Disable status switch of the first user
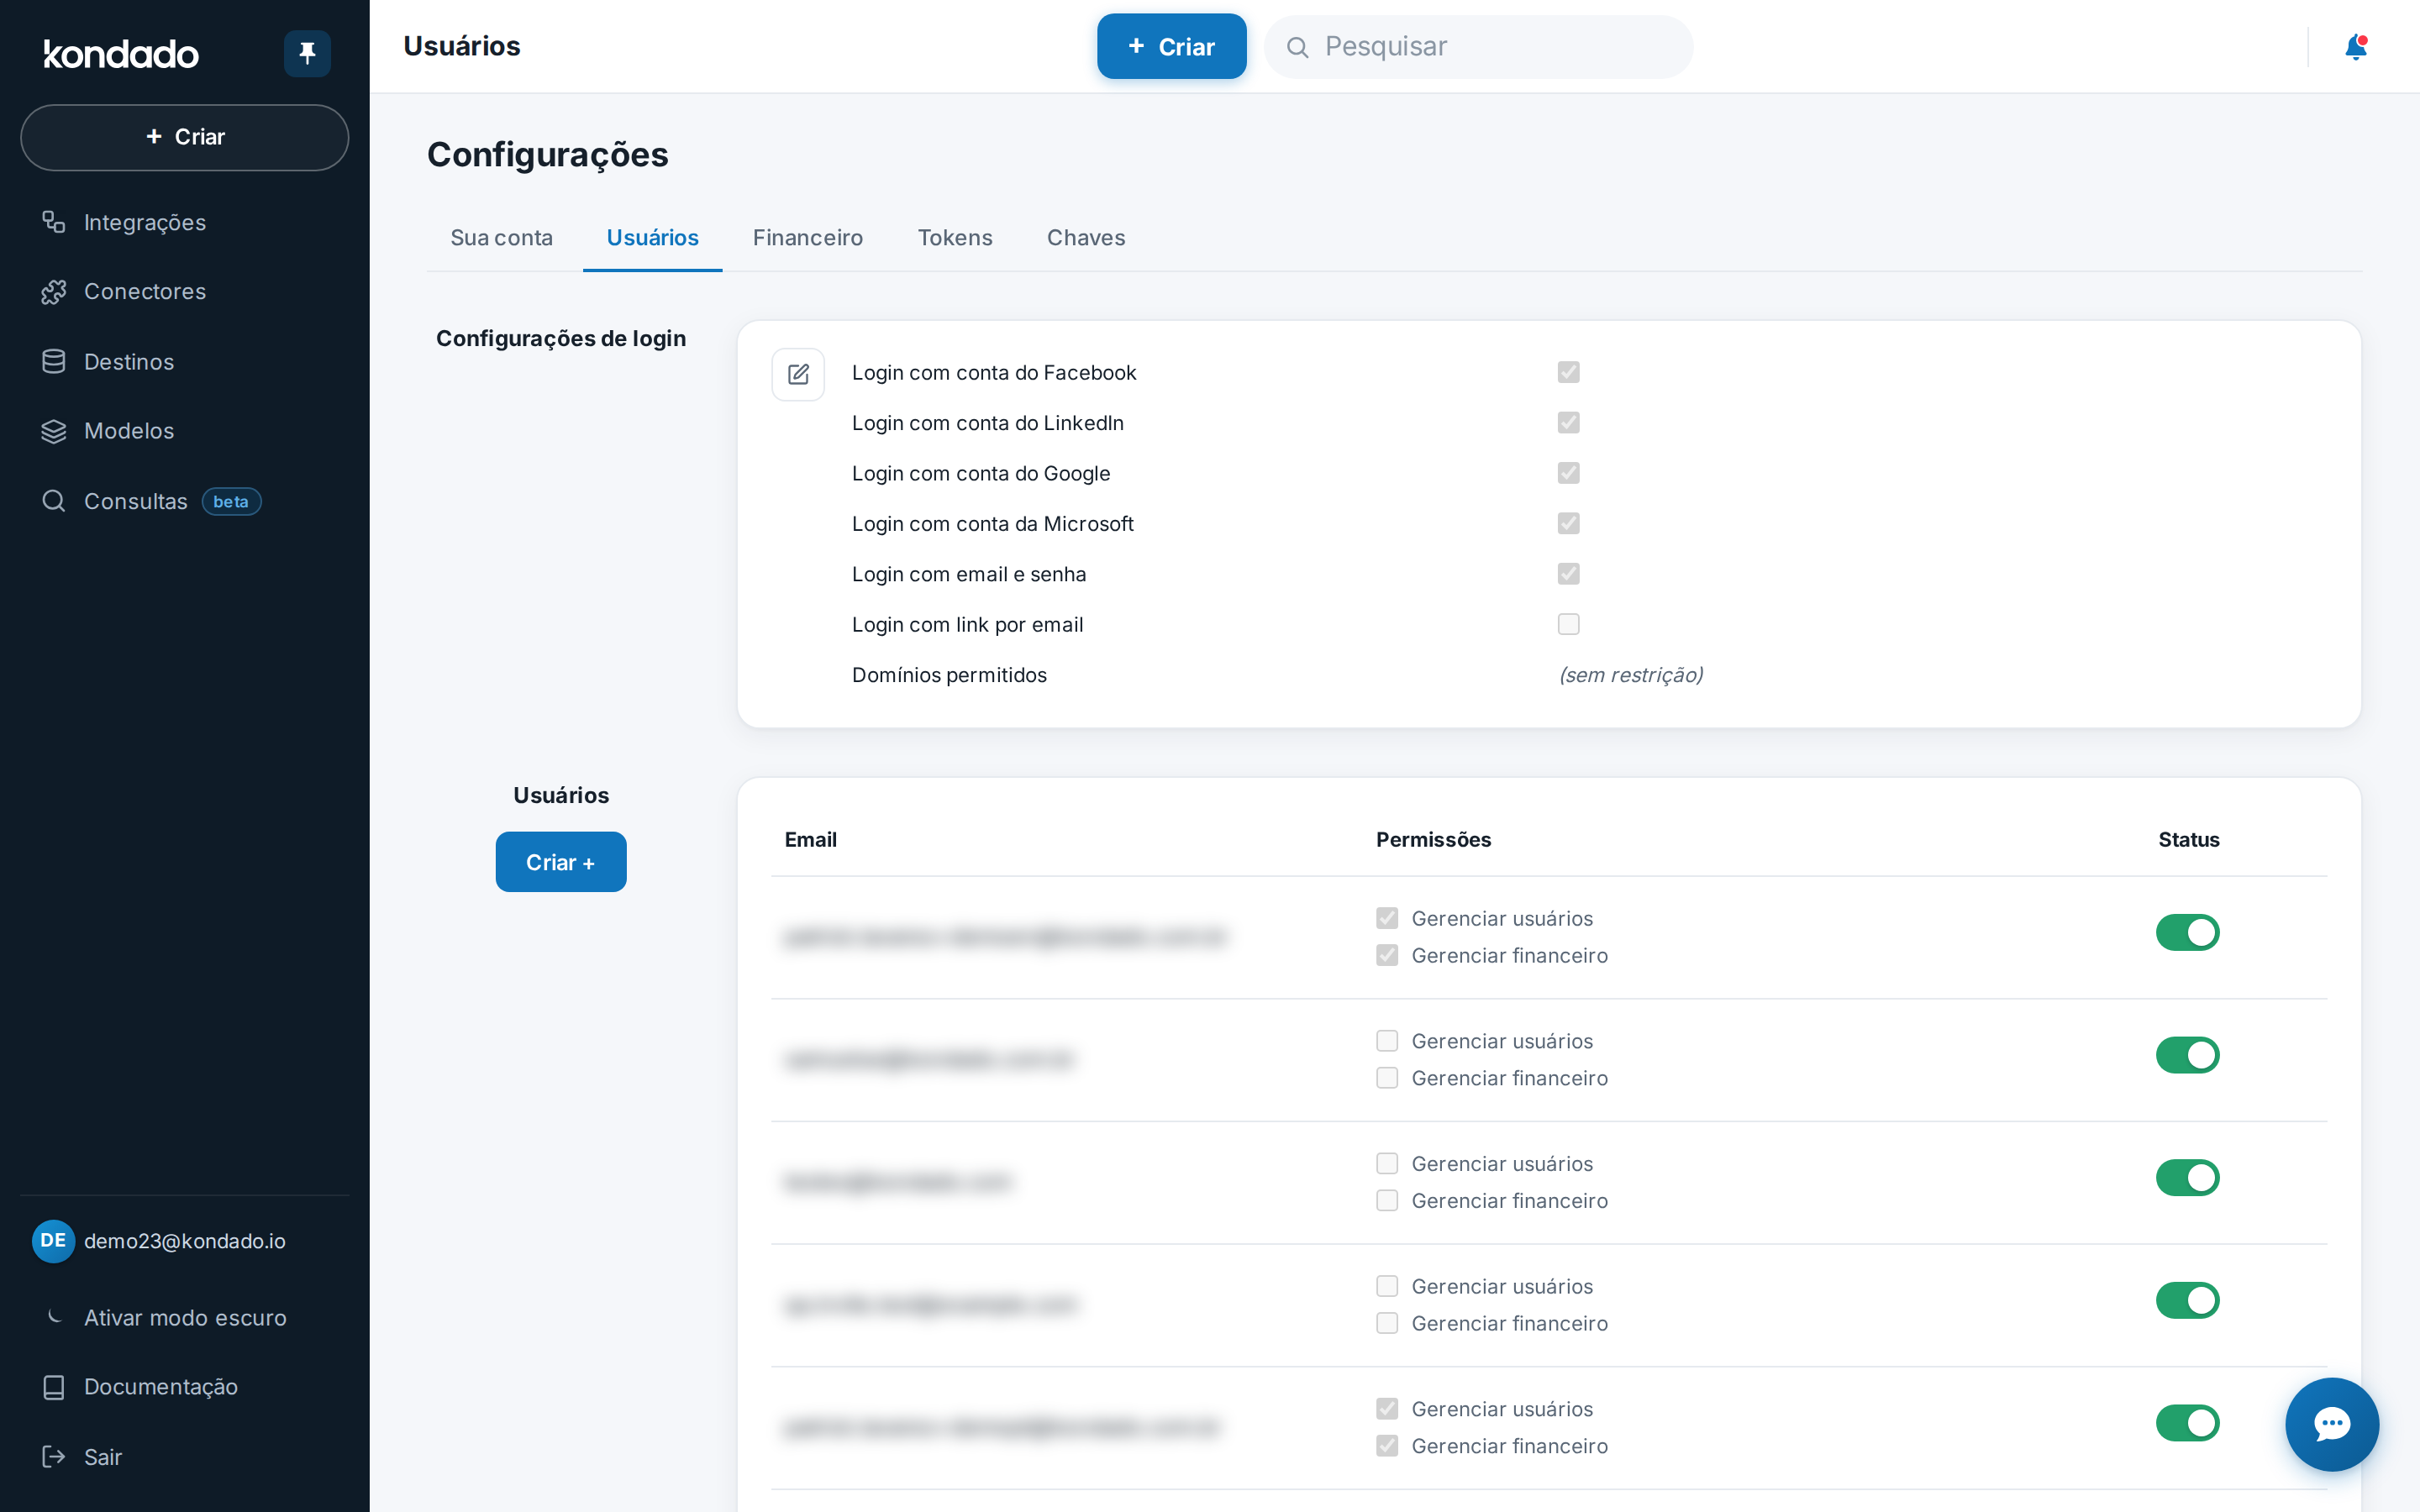 (2188, 932)
